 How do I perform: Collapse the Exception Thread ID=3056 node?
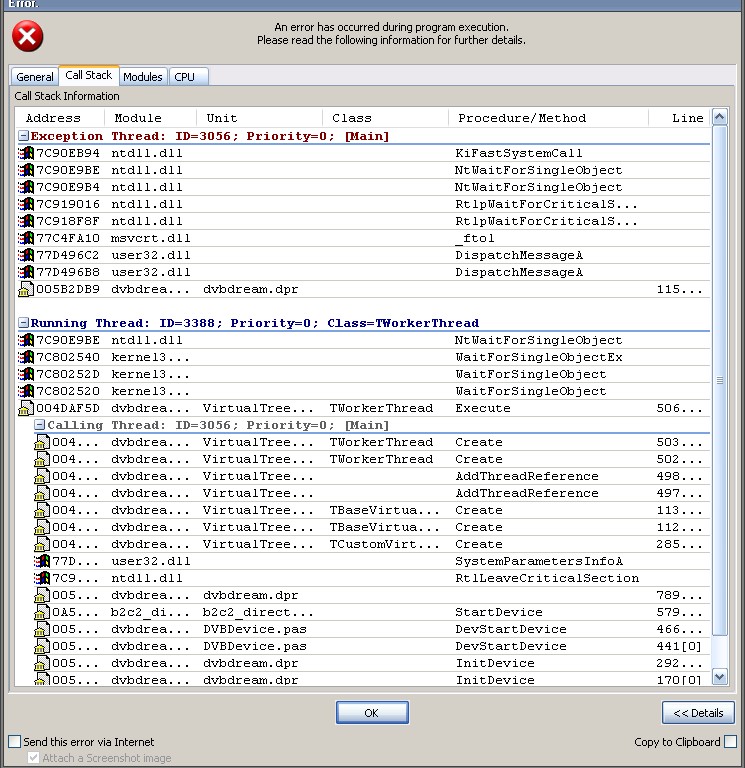[x=23, y=136]
